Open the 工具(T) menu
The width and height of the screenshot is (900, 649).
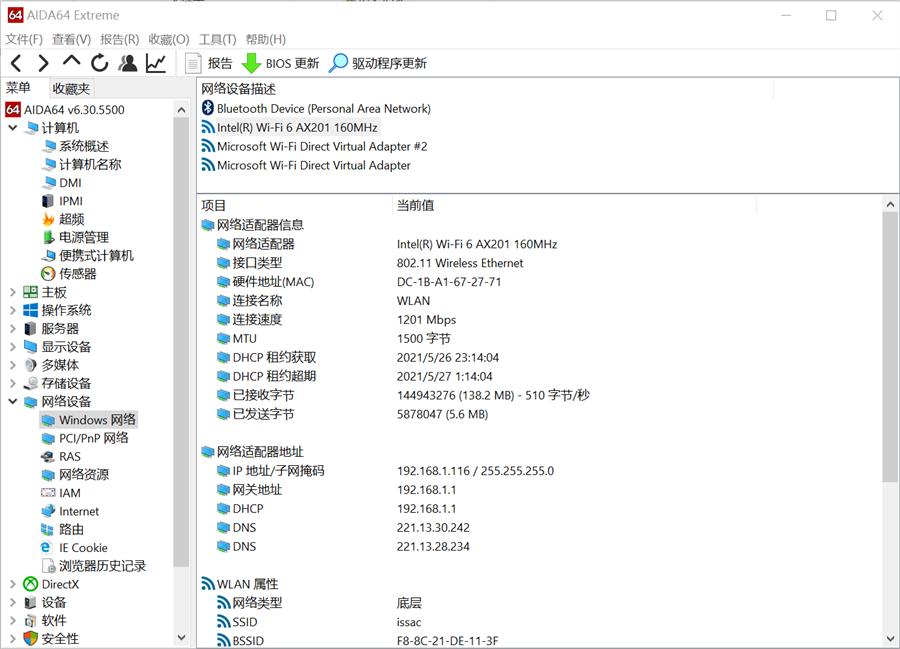point(217,39)
